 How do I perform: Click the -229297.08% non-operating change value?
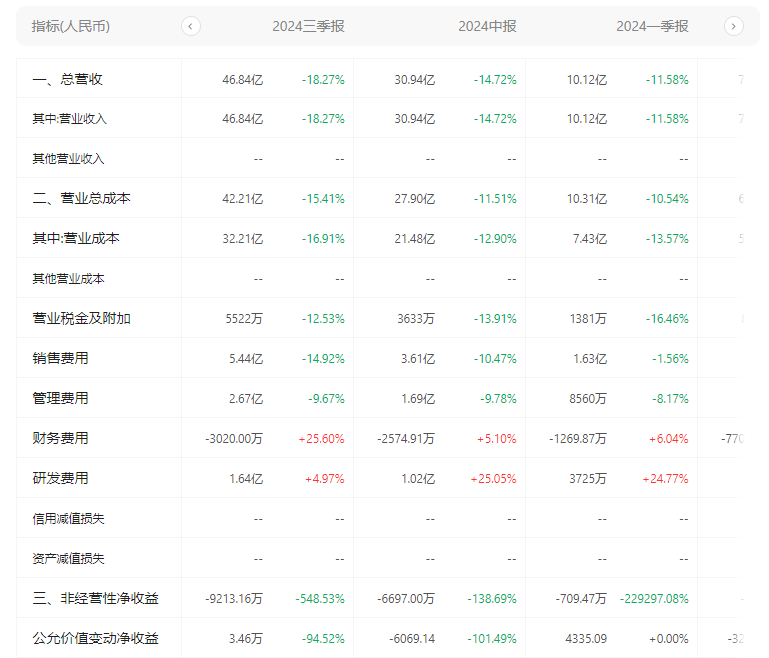click(654, 599)
